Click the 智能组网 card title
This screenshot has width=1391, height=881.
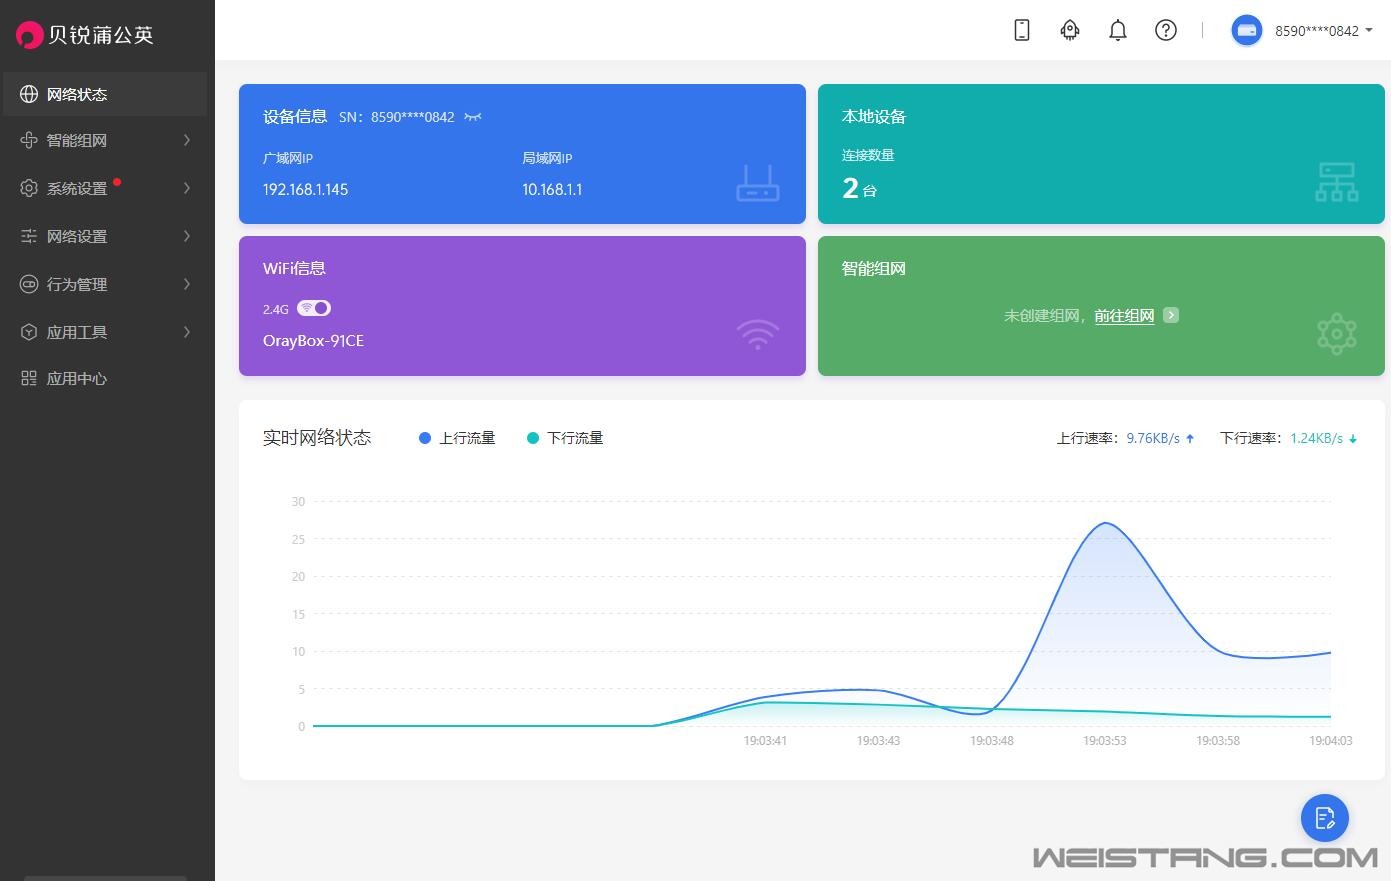click(x=874, y=268)
